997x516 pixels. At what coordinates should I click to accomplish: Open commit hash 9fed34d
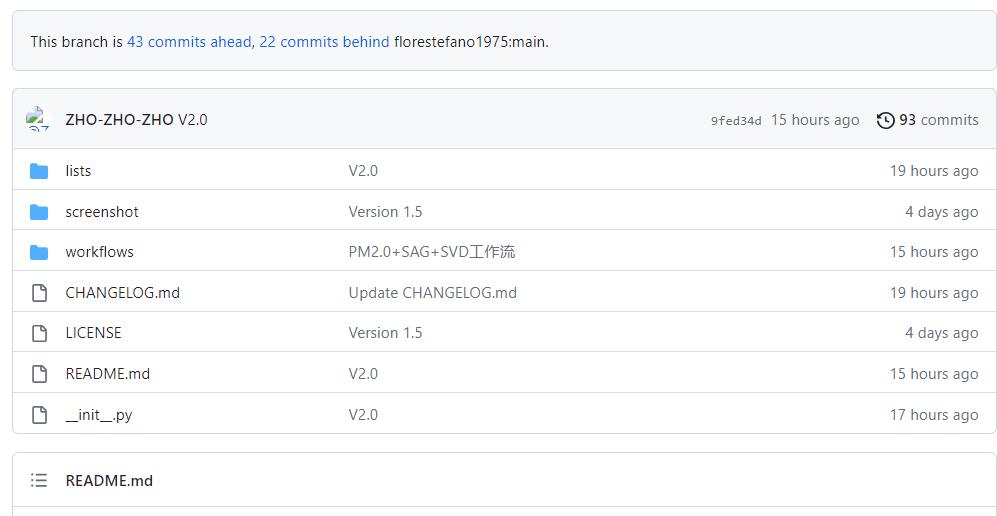[x=736, y=121]
